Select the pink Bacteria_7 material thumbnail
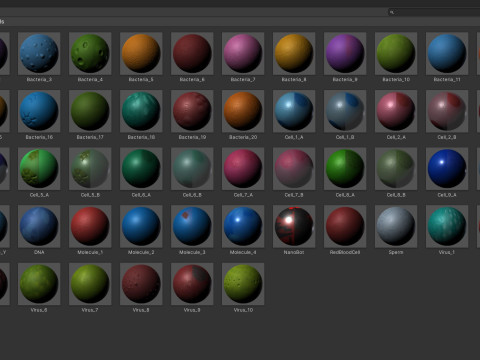This screenshot has height=360, width=480. click(x=243, y=53)
